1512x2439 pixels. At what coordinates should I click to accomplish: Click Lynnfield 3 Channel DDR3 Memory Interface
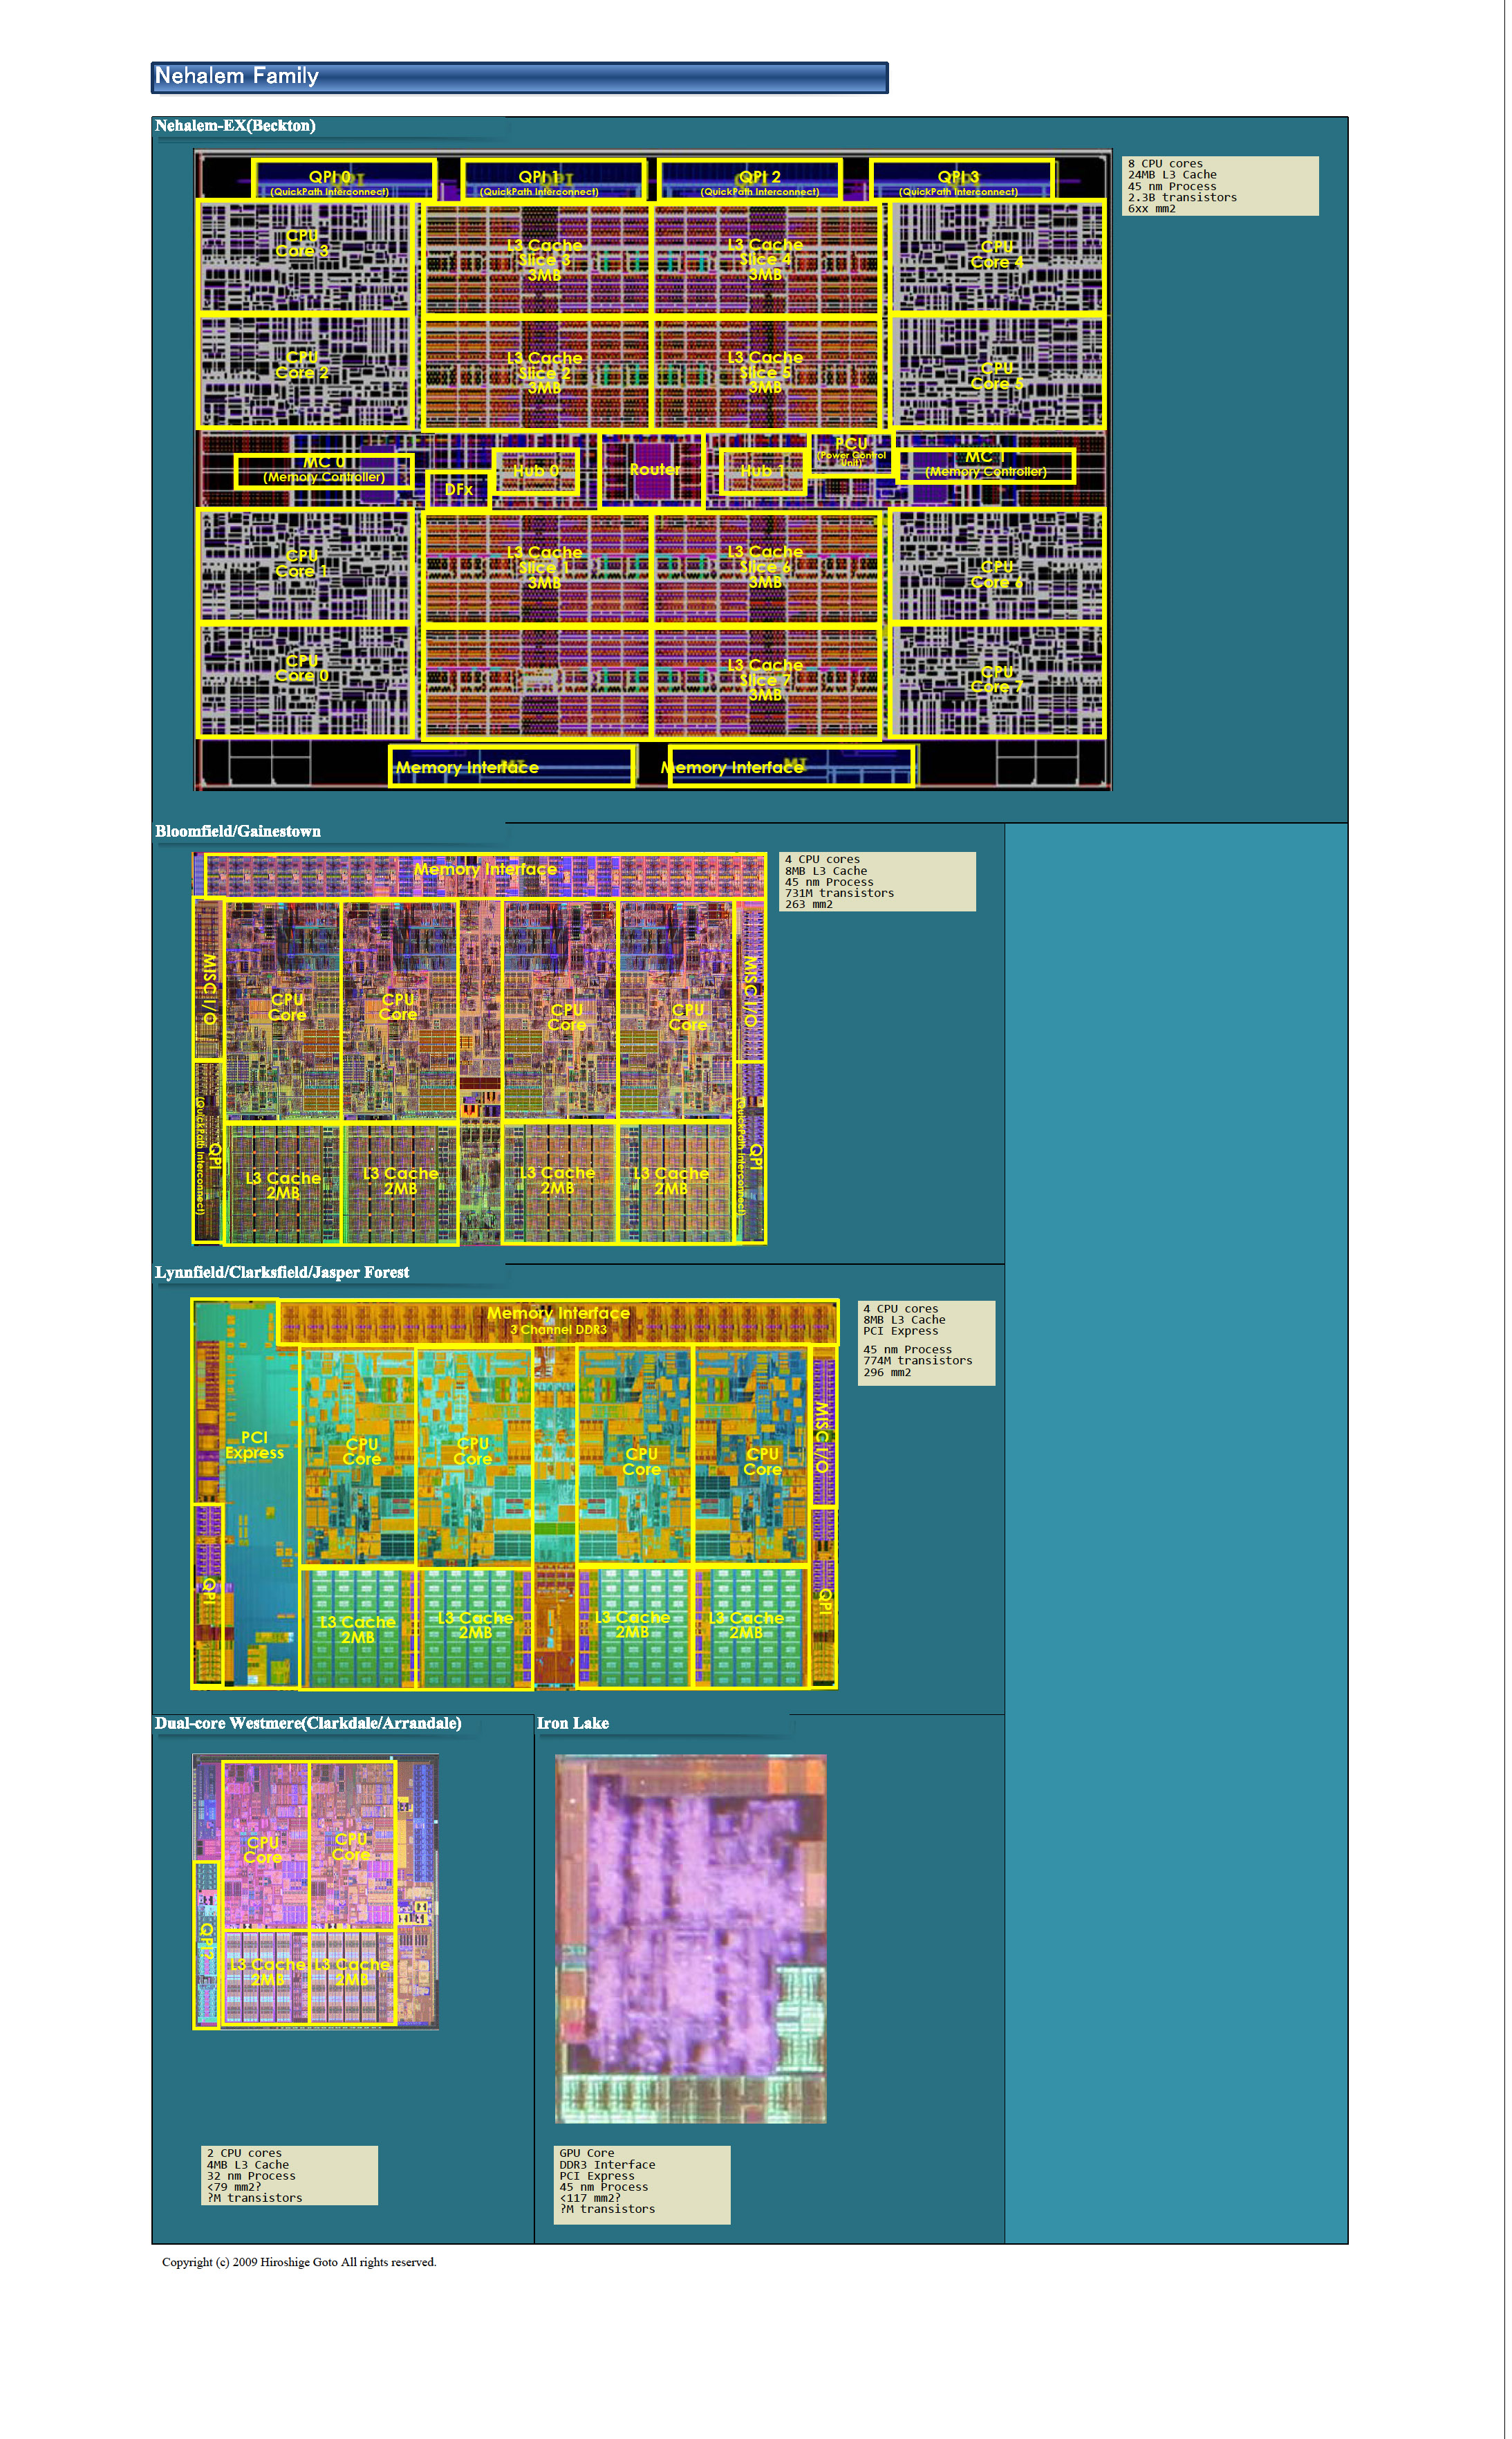pos(558,1321)
